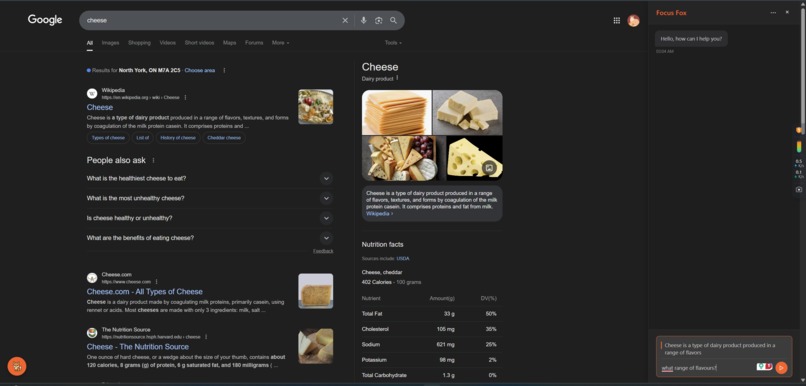This screenshot has width=806, height=386.
Task: Open the Google apps grid
Action: [616, 21]
